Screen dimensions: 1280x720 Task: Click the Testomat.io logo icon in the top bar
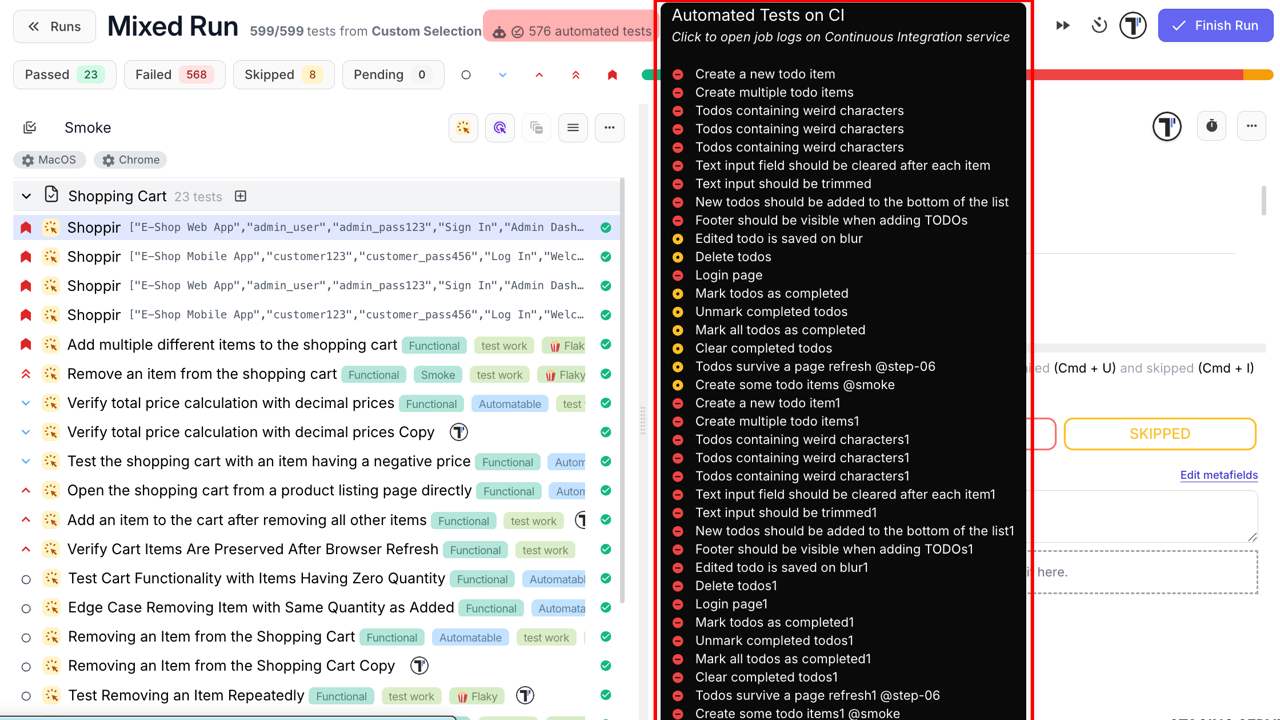pos(1133,25)
